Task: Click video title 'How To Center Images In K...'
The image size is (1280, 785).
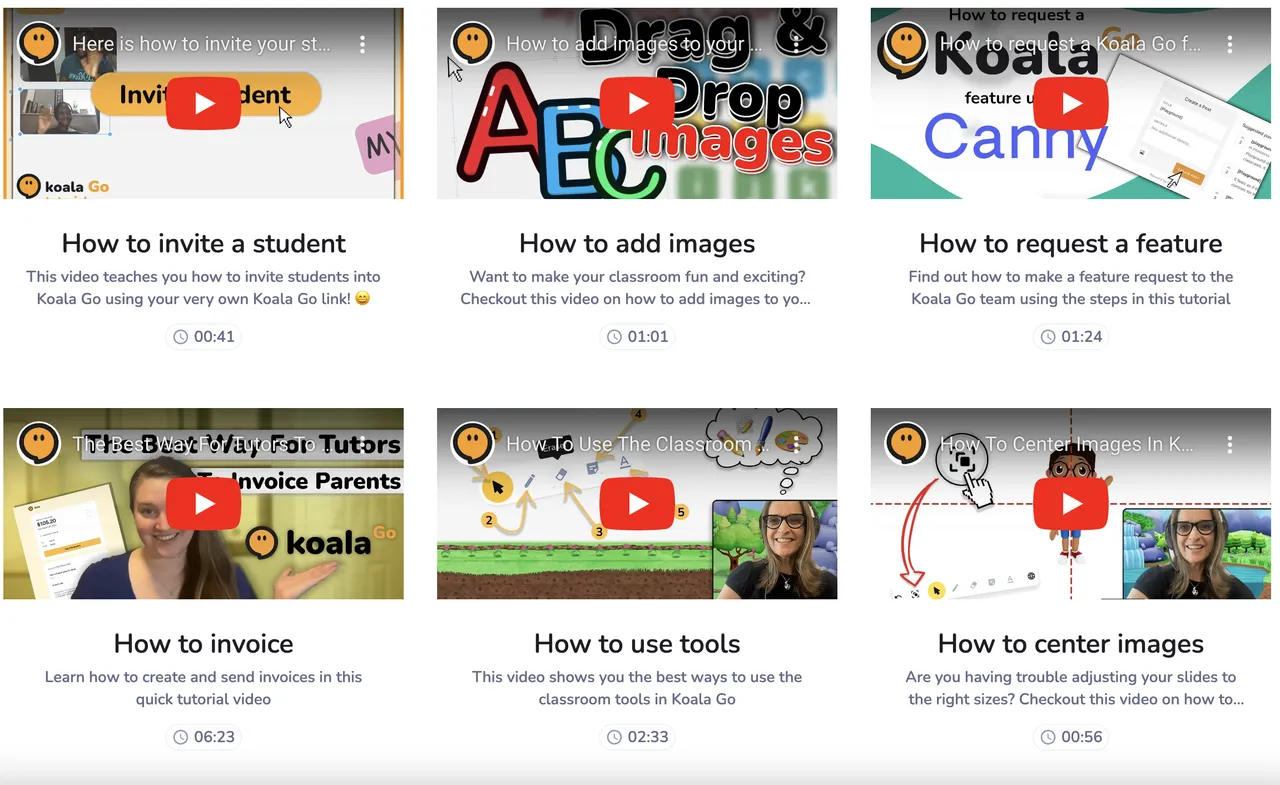Action: coord(1067,444)
